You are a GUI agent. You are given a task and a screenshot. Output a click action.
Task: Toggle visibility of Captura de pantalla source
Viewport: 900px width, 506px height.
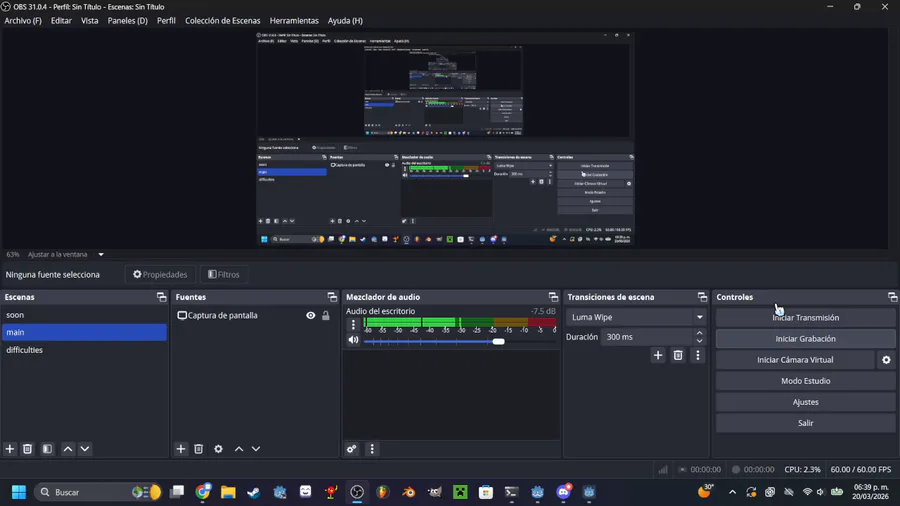point(311,316)
